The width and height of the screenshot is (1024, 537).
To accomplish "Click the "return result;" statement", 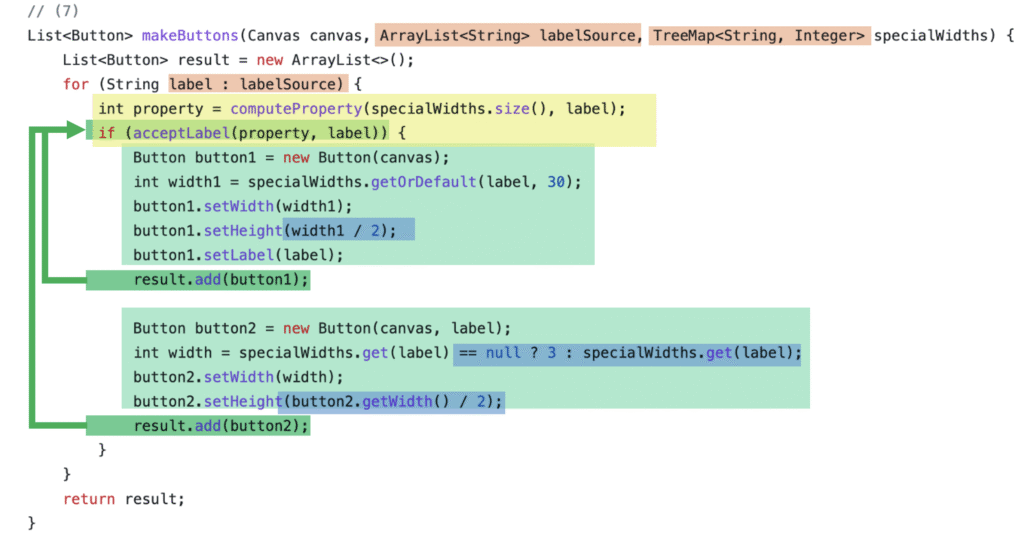I will point(124,498).
